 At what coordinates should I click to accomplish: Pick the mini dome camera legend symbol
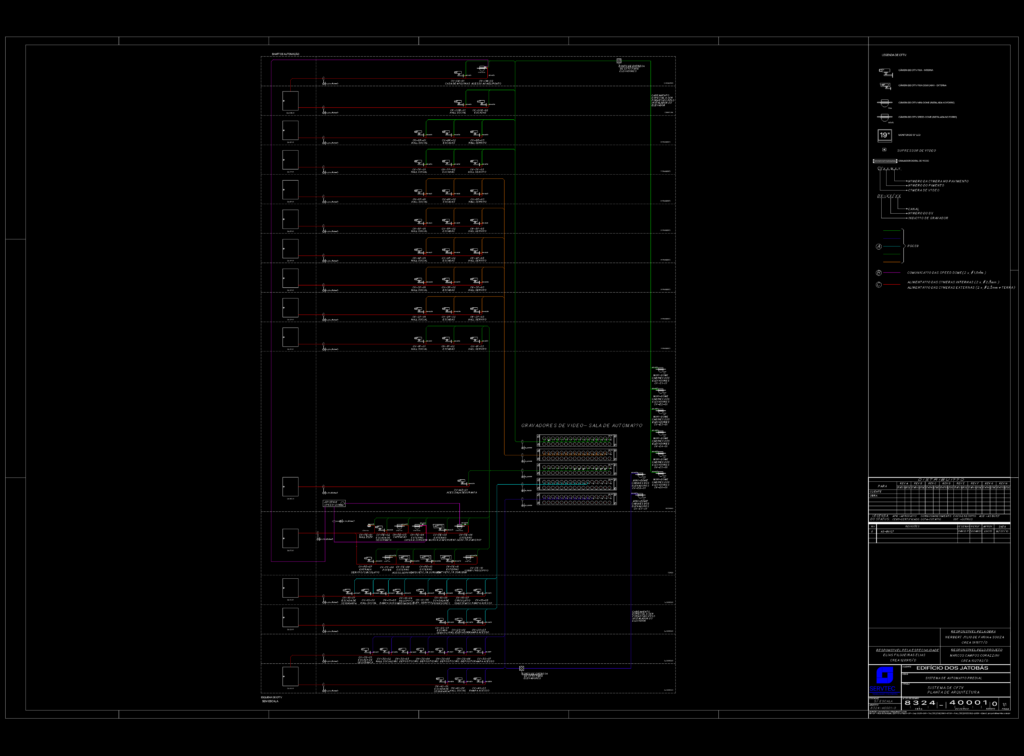point(885,104)
